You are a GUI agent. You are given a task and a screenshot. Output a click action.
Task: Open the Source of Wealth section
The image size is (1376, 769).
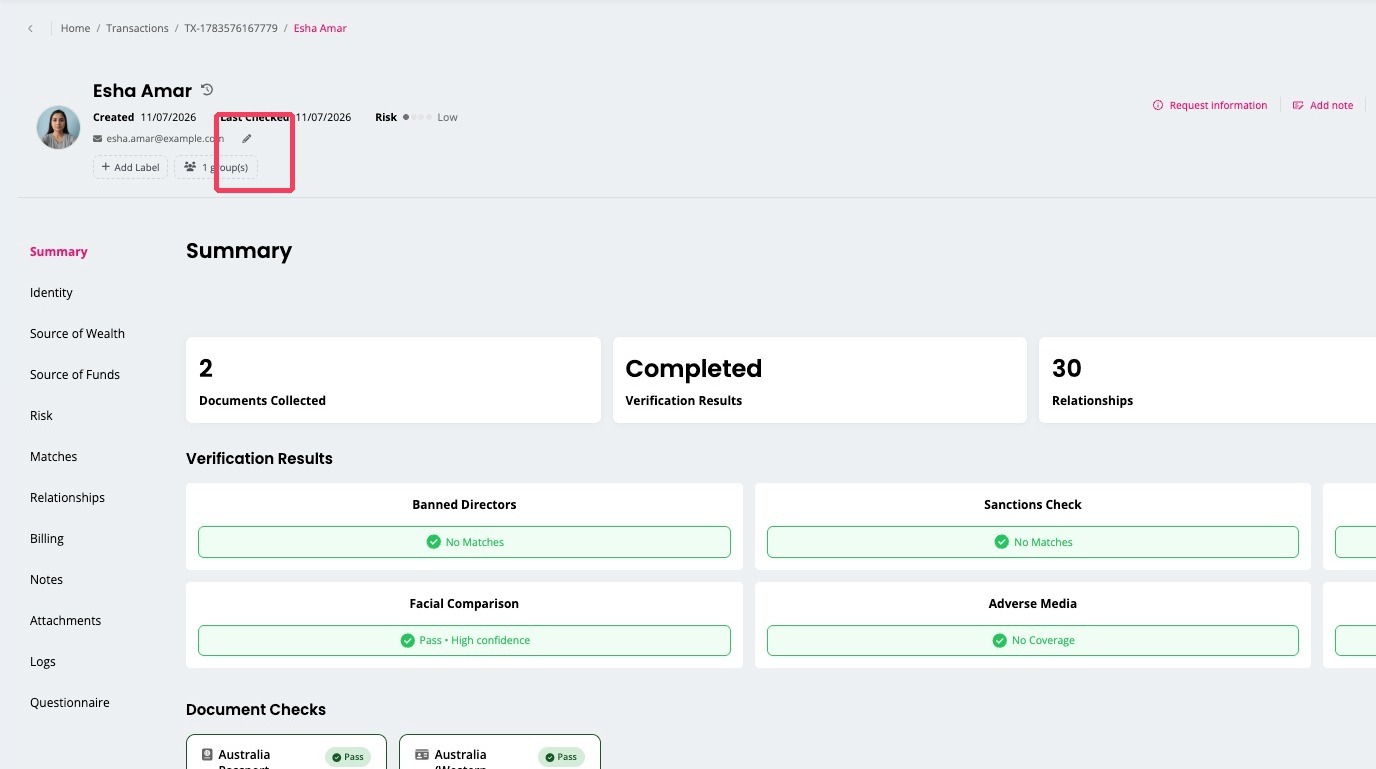pyautogui.click(x=77, y=334)
